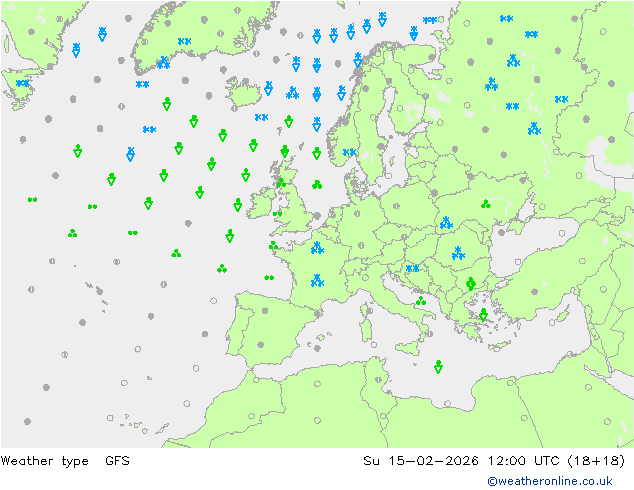This screenshot has height=490, width=634.
Task: Click the green rain symbol over southern Italy
Action: click(x=421, y=301)
